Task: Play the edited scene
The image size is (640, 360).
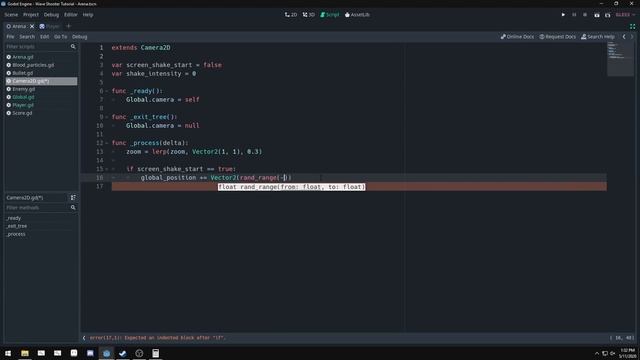Action: 597,15
